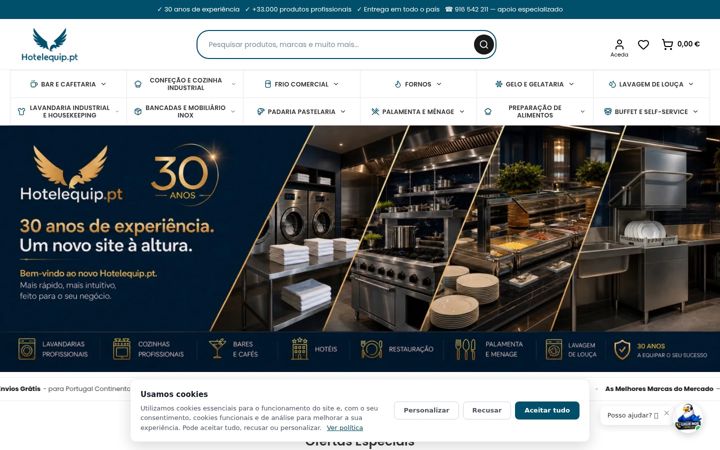Click the magnifier search button

point(484,45)
